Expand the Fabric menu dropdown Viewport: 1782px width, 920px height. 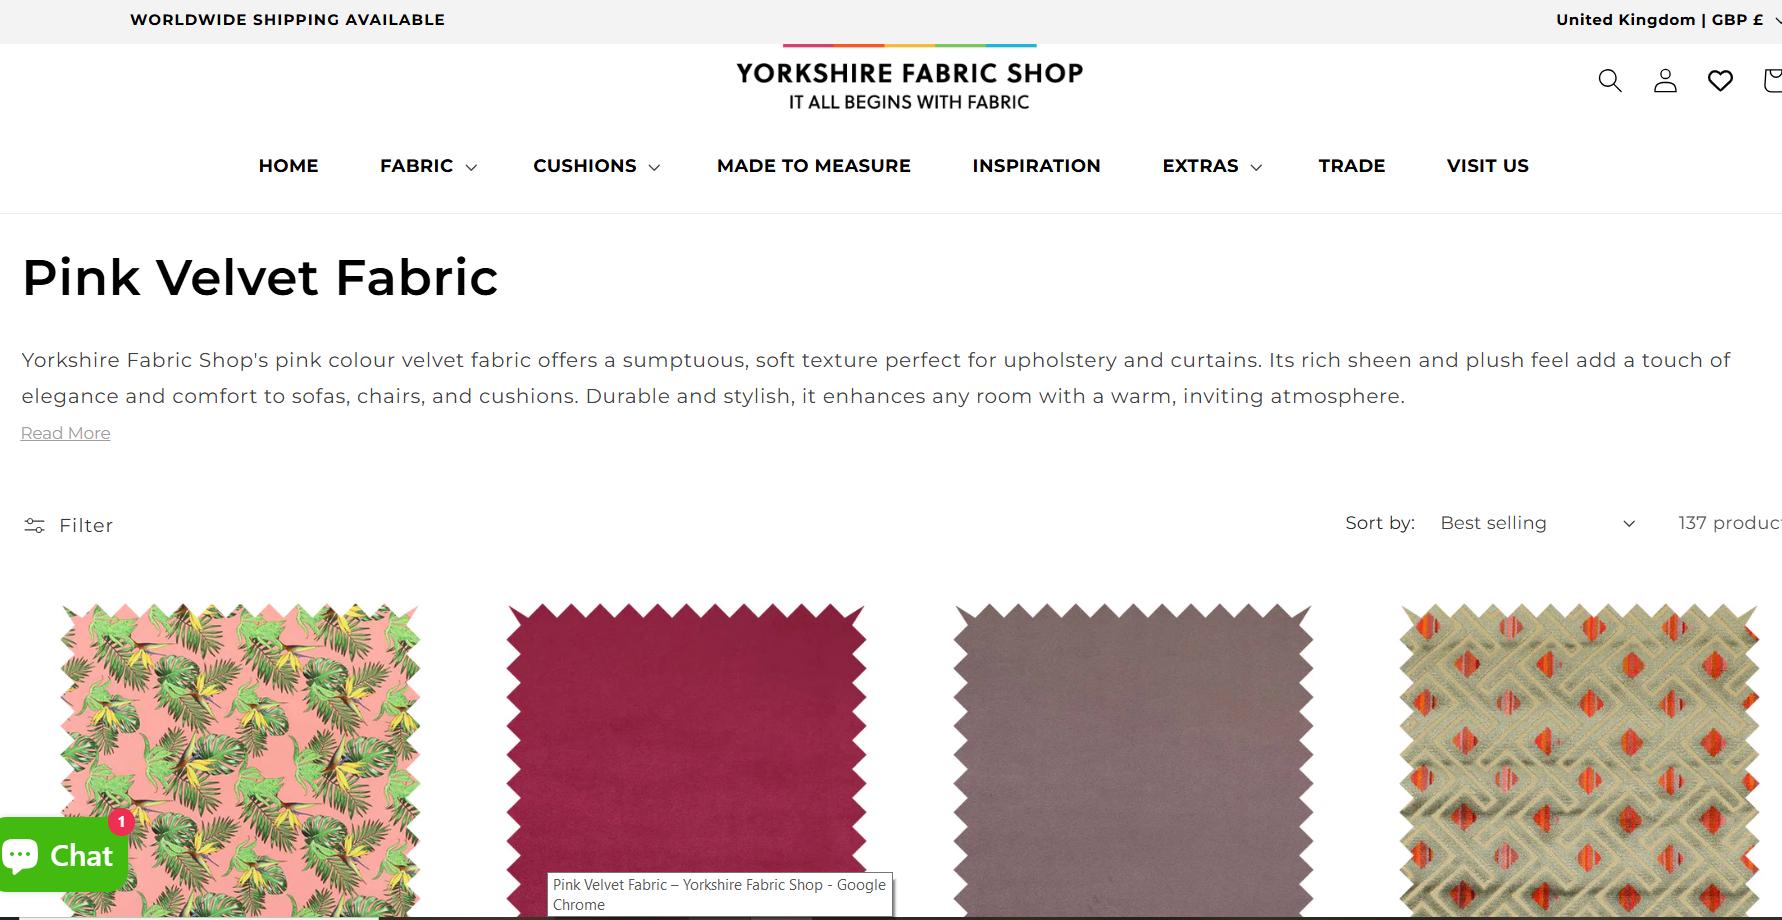tap(428, 166)
